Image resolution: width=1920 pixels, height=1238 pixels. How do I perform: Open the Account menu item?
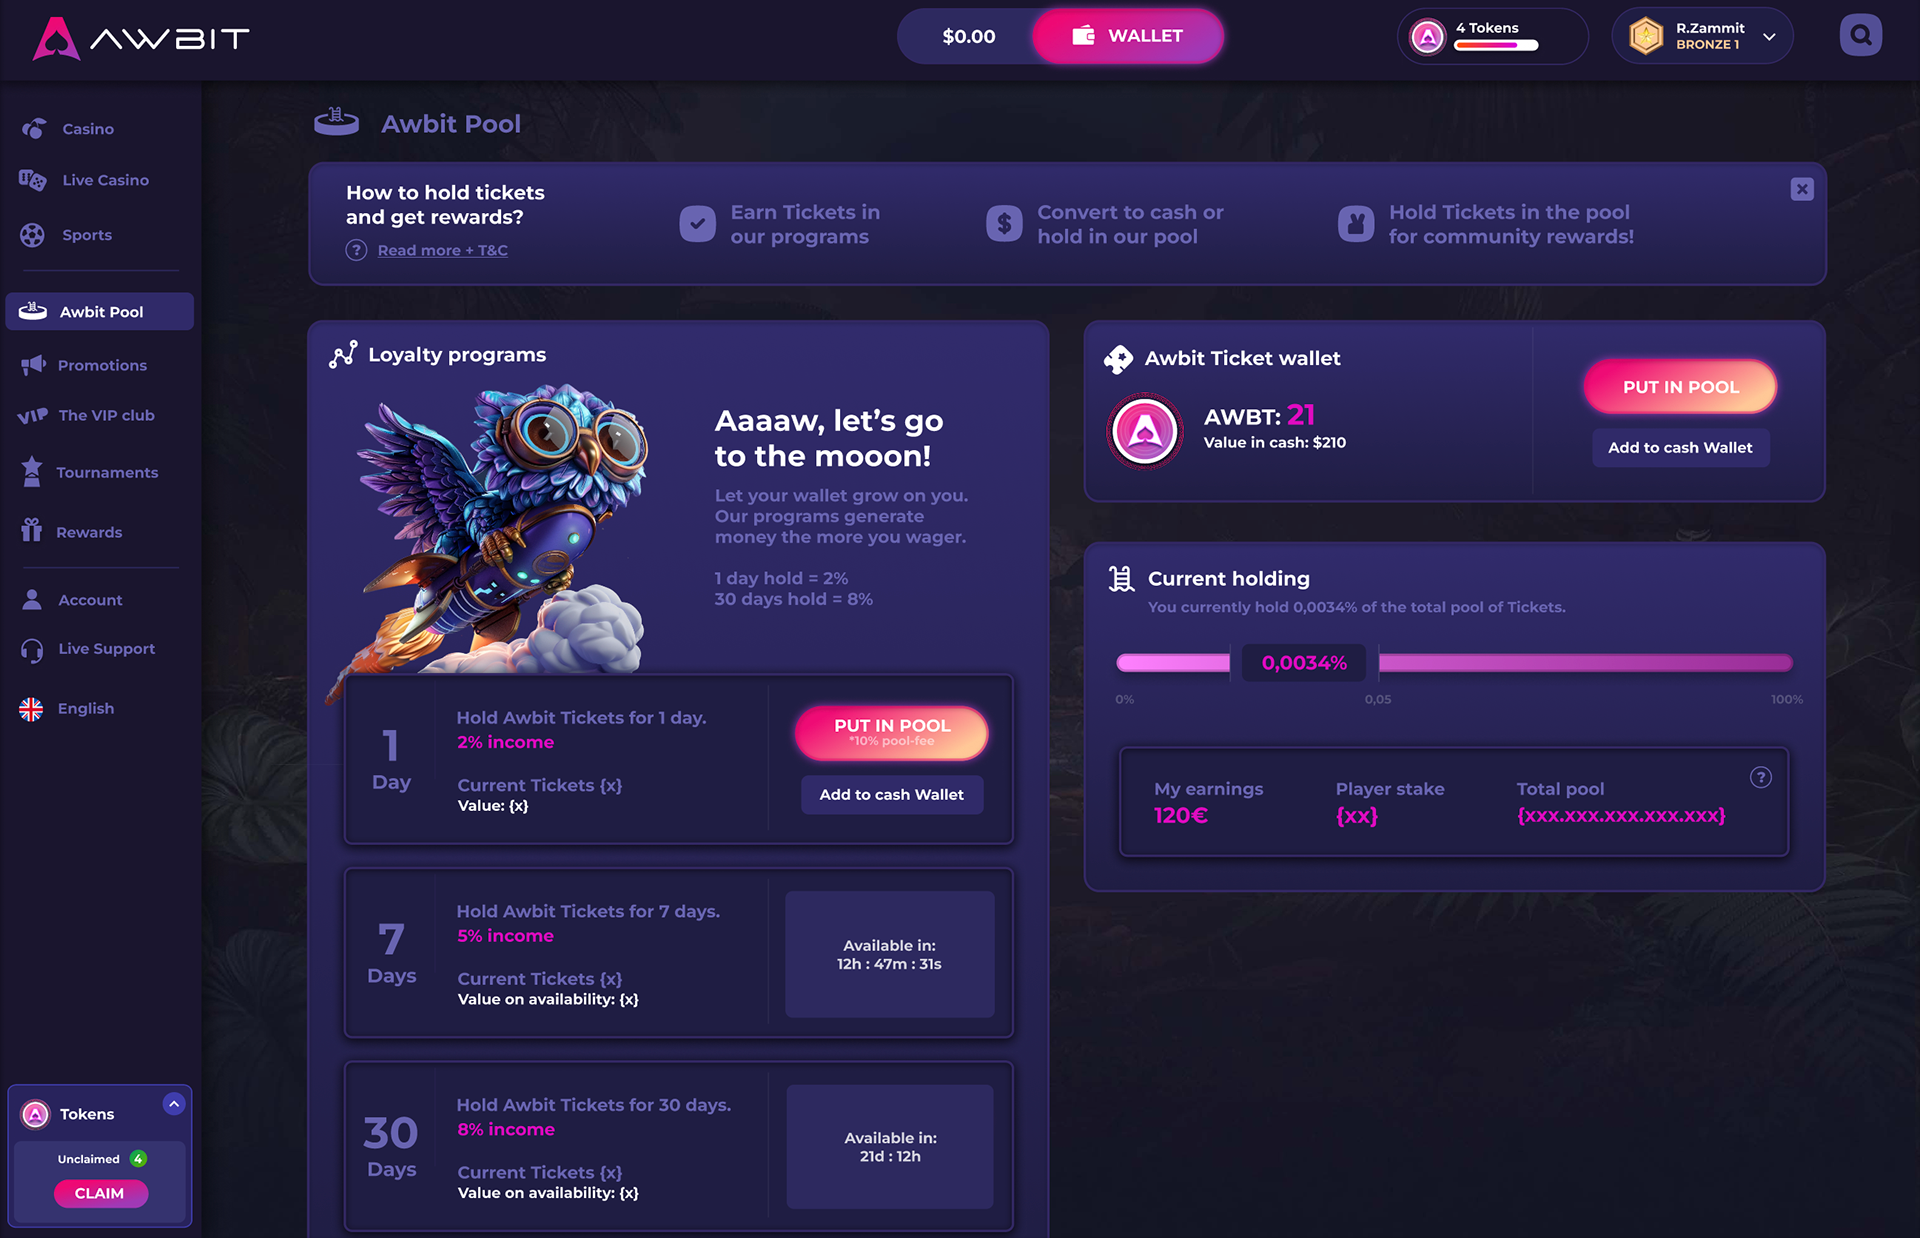(72, 600)
